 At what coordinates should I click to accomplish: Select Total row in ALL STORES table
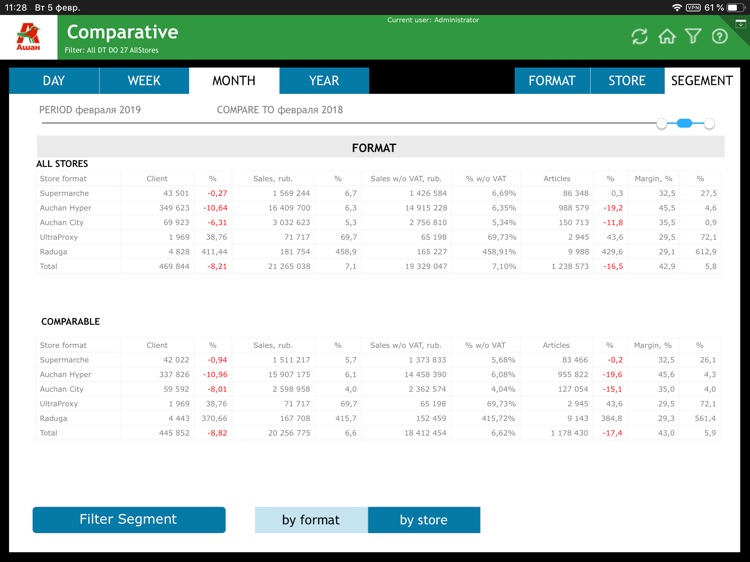(378, 266)
